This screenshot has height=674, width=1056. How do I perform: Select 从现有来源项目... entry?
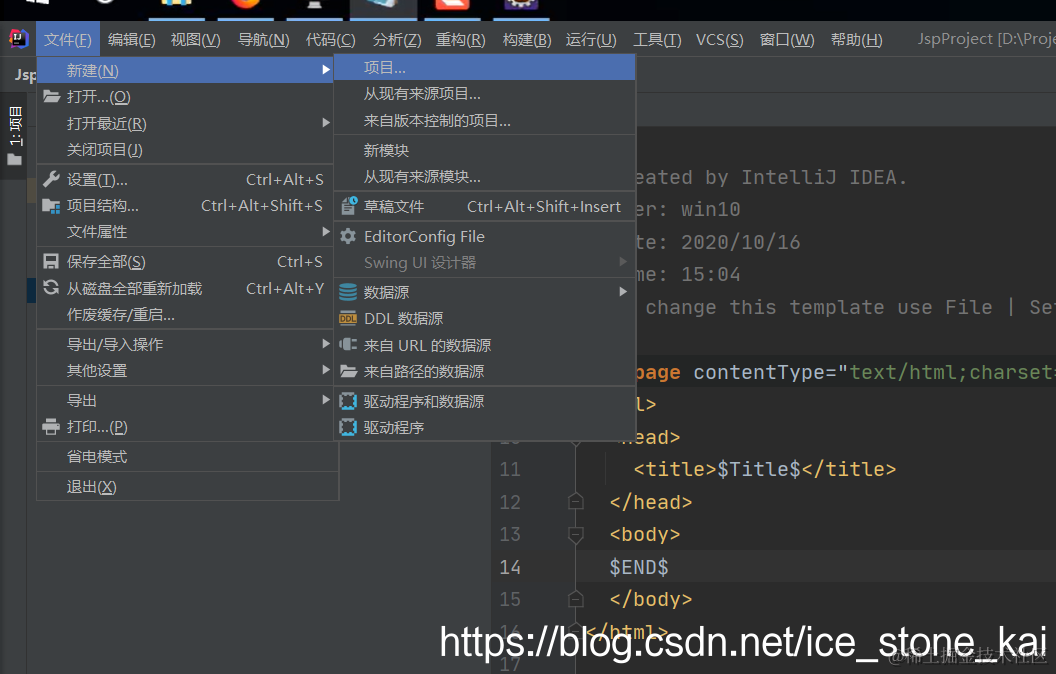(485, 94)
